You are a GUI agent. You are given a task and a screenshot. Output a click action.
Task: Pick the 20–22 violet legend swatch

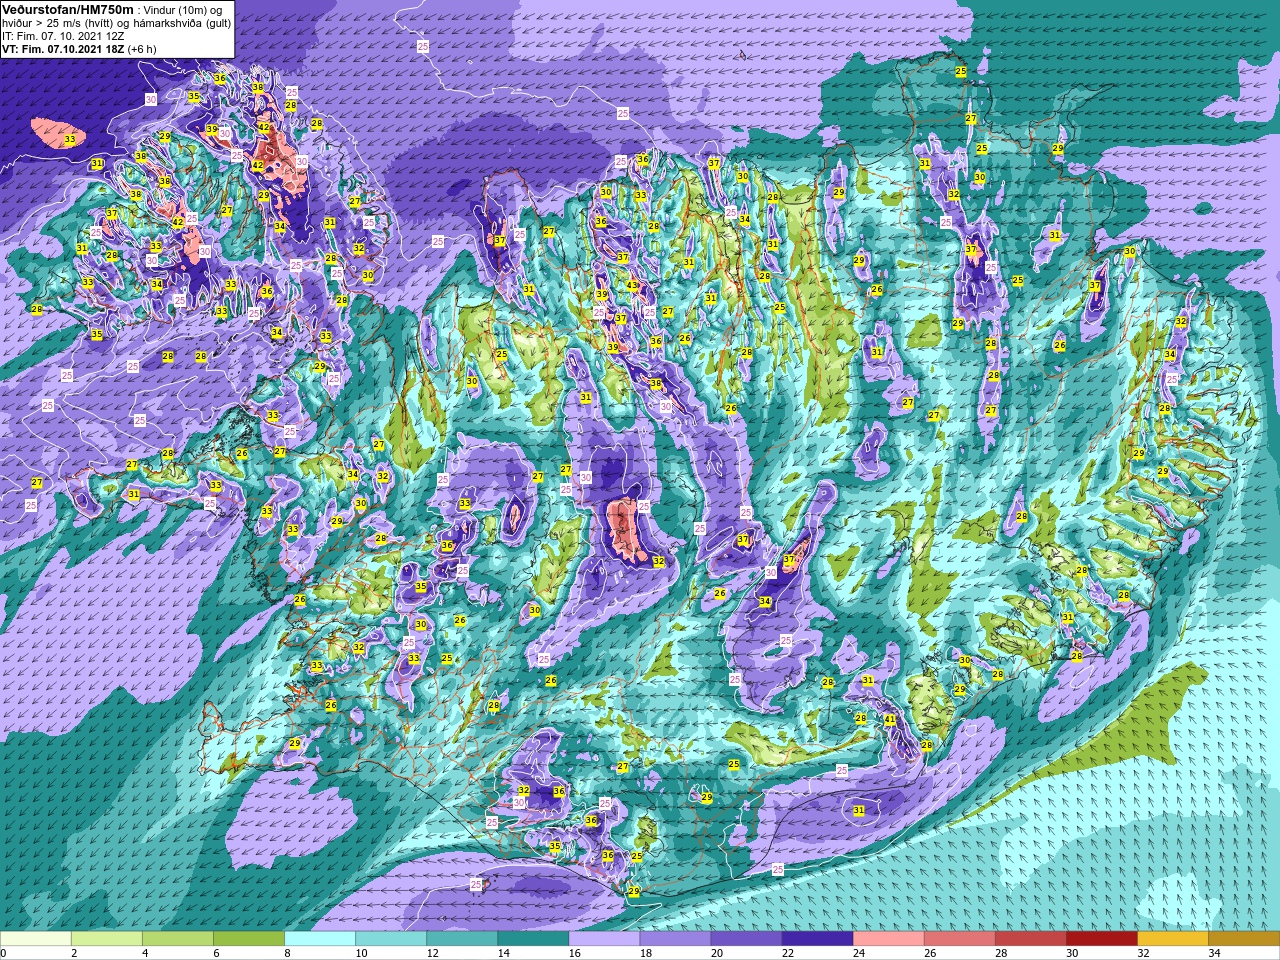coord(746,939)
